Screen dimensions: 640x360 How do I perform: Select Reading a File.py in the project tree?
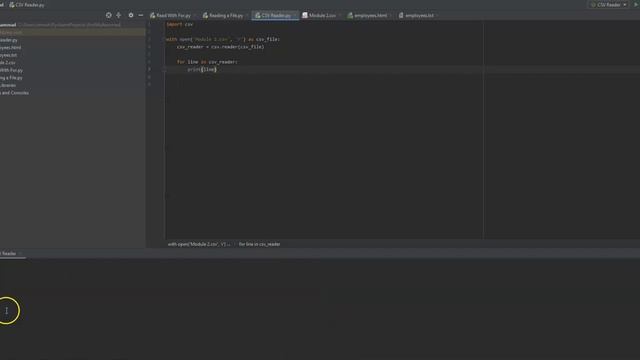click(11, 78)
